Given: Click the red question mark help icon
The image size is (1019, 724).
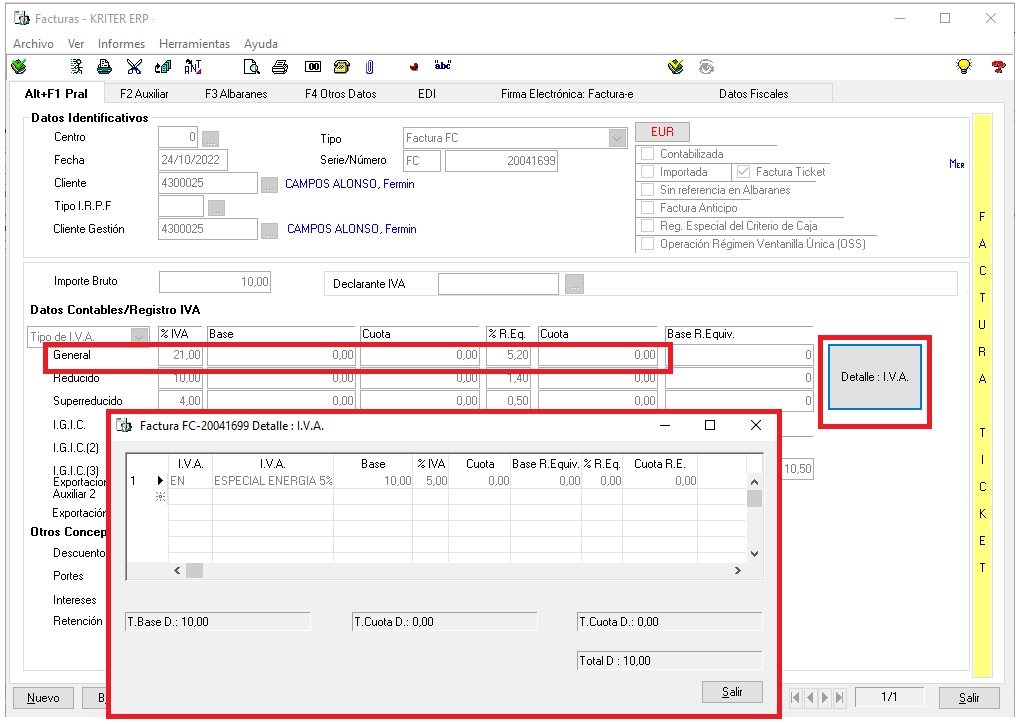Looking at the screenshot, I should [x=998, y=66].
